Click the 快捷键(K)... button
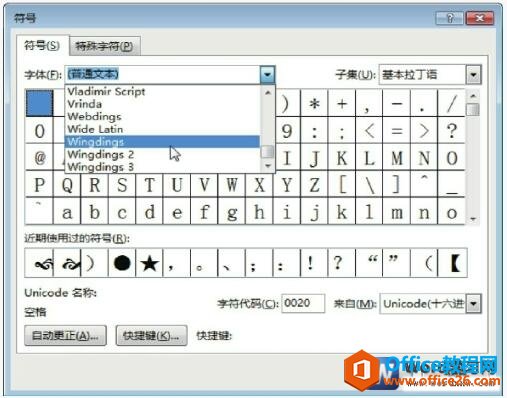This screenshot has width=507, height=398. 151,335
